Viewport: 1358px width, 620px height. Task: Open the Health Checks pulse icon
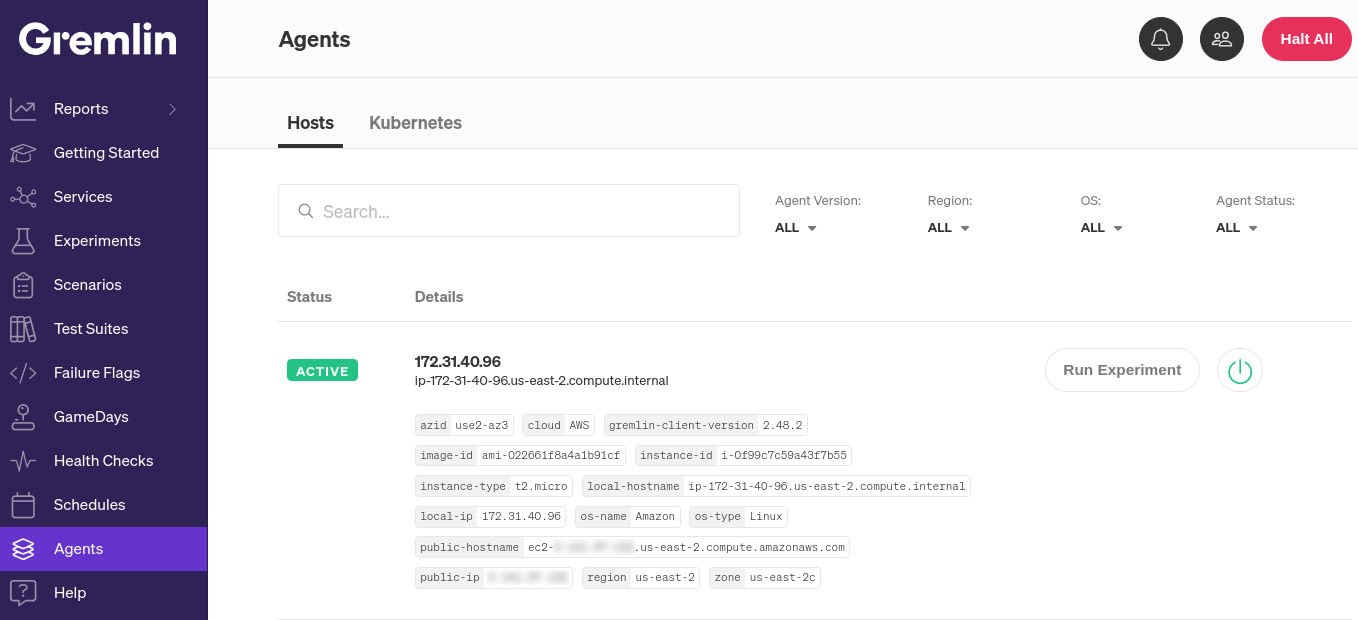pyautogui.click(x=23, y=461)
